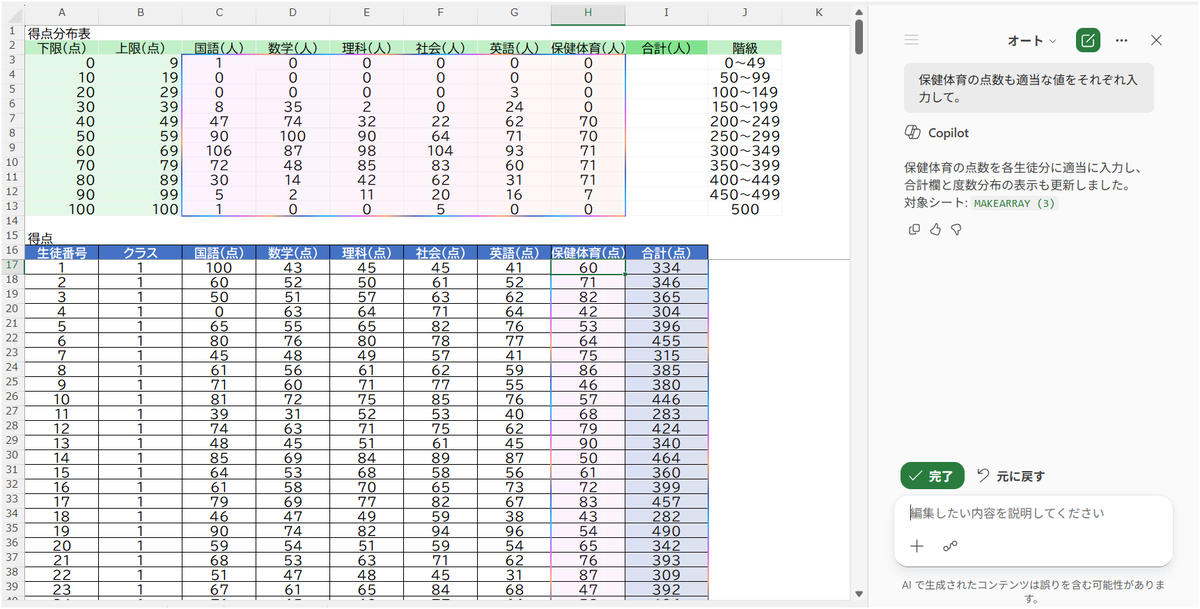Screen dimensions: 1200x609
Task: Select the 合計(人) header cell
Action: tap(666, 47)
